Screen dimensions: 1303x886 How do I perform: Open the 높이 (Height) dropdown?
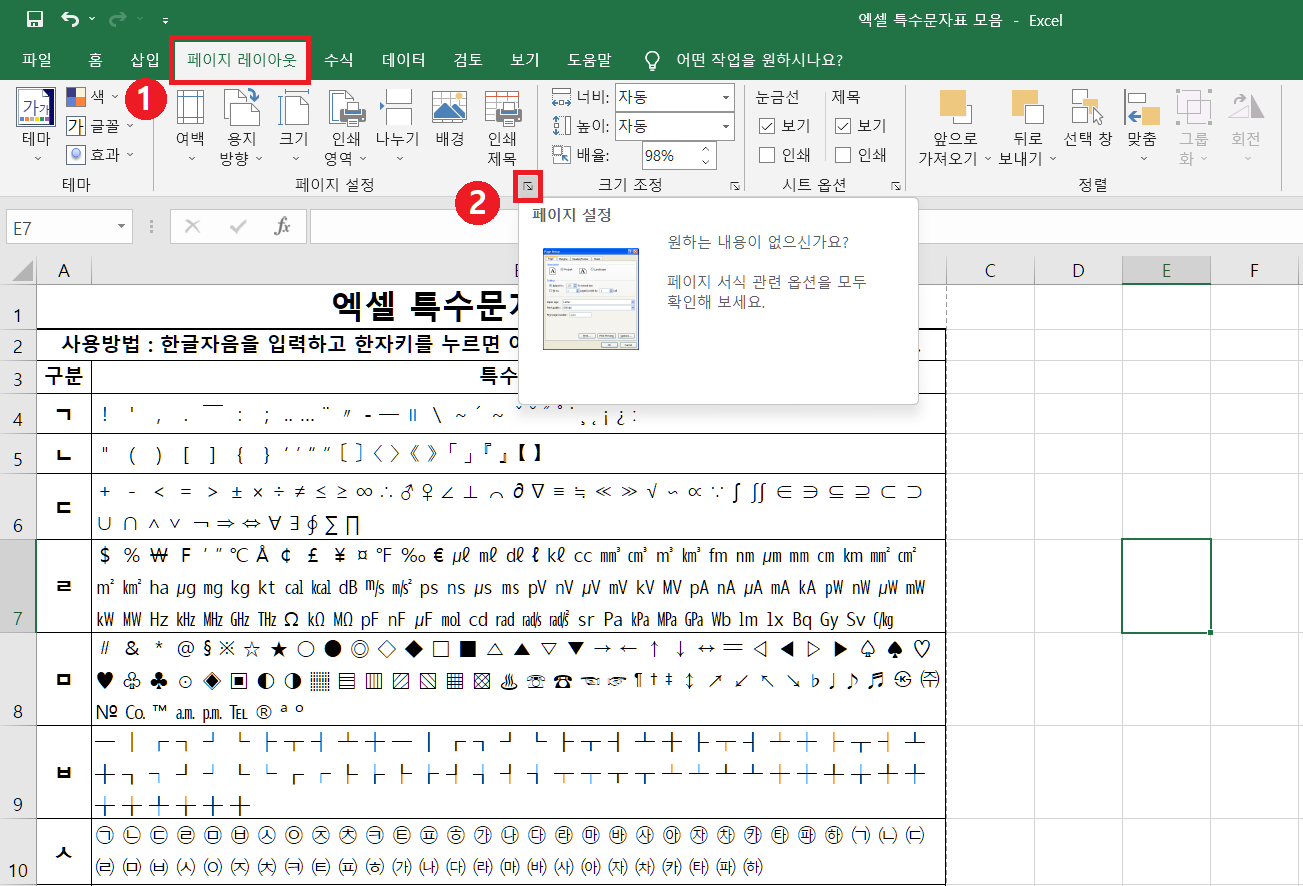725,126
